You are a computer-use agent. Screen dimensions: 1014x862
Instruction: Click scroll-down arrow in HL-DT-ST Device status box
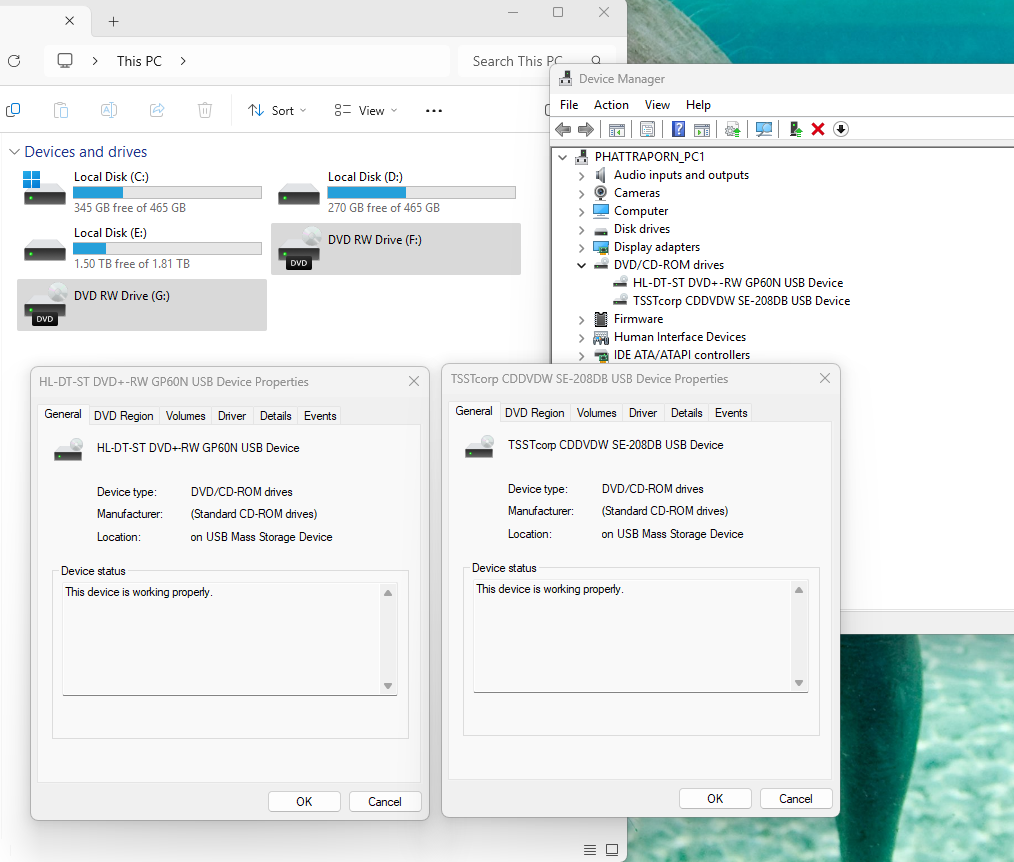388,685
